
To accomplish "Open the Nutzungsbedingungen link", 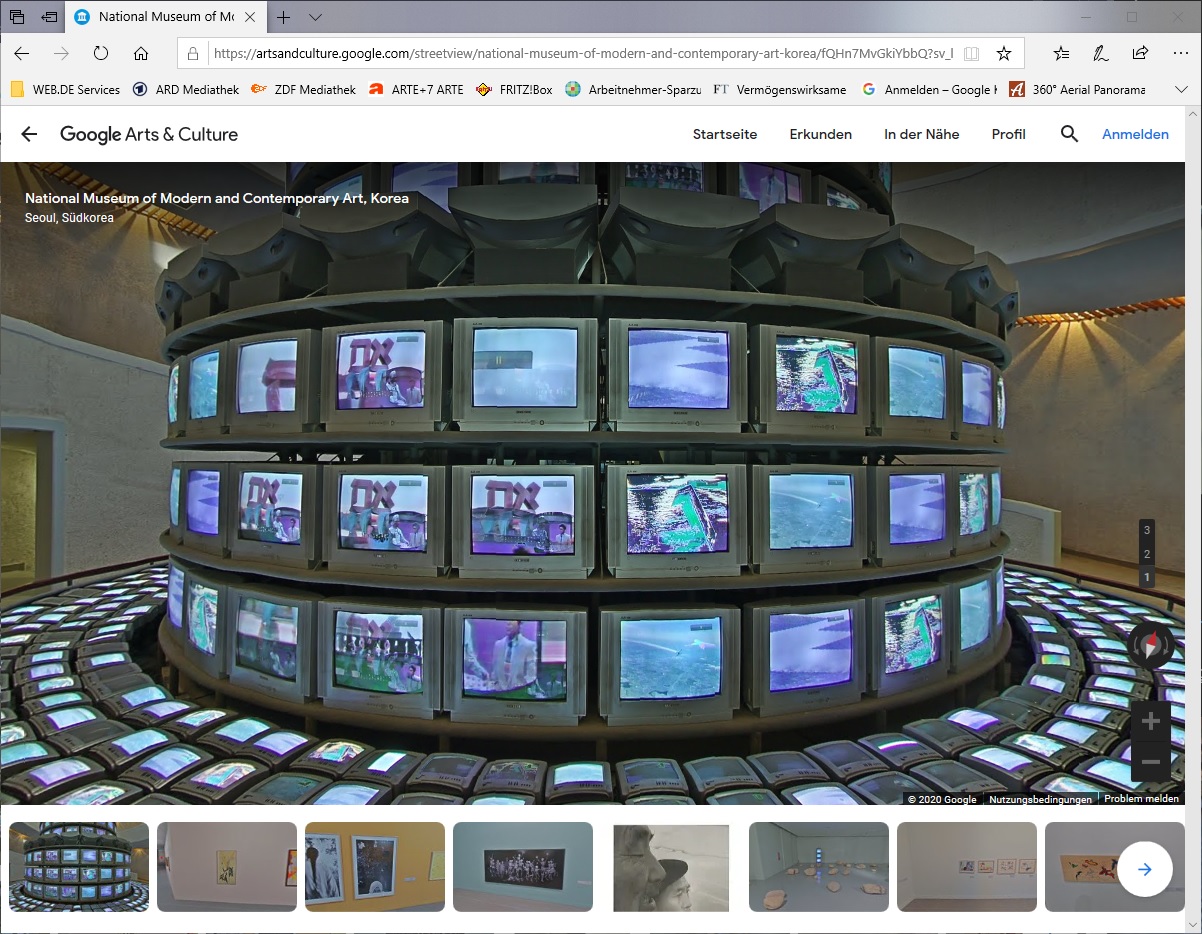I will (1040, 799).
